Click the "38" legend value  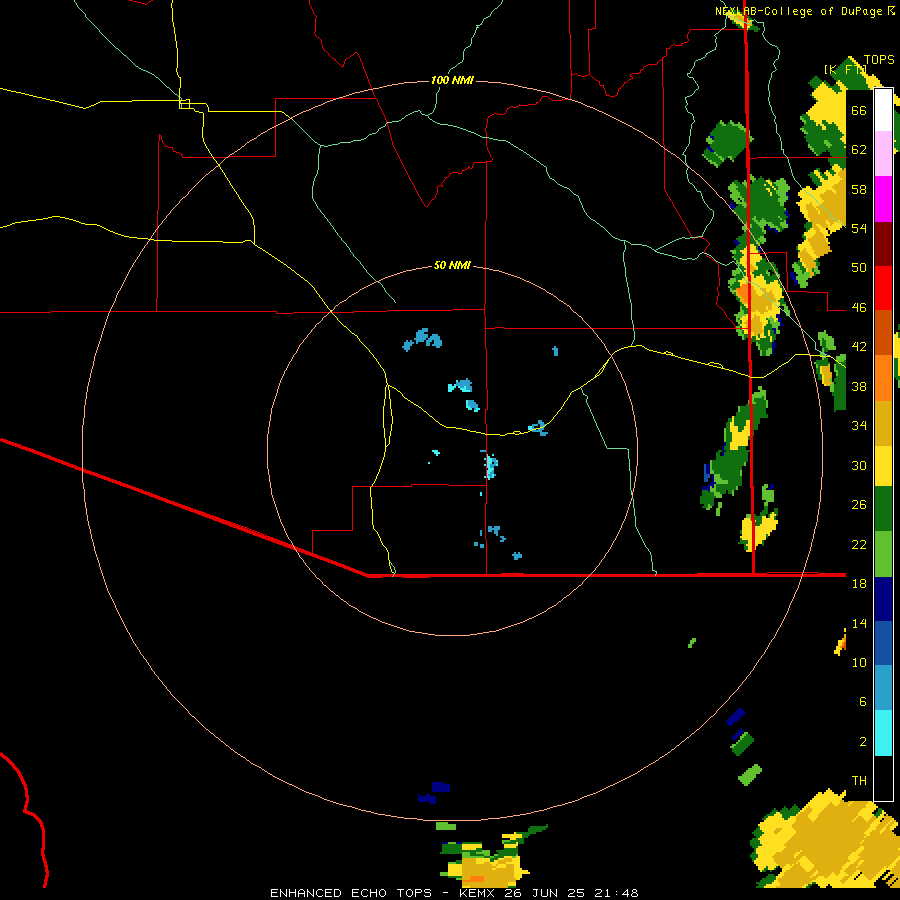pos(859,386)
